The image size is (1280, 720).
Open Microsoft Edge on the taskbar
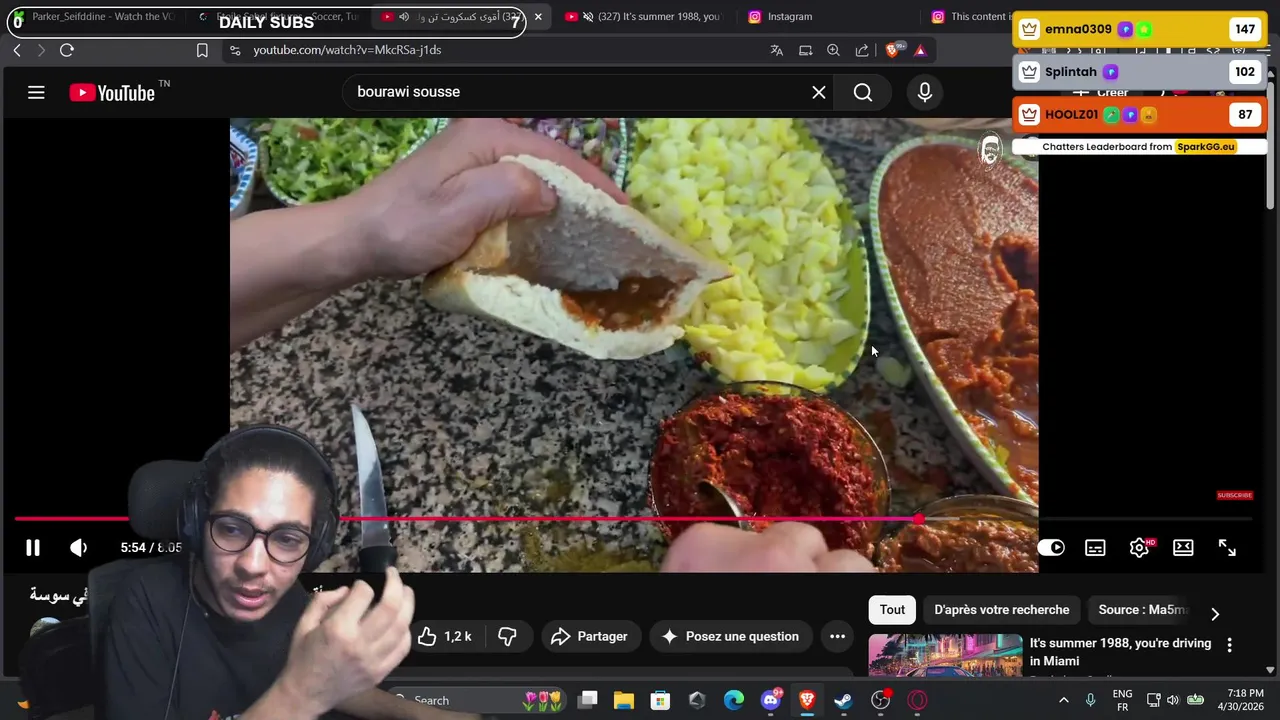coord(734,700)
